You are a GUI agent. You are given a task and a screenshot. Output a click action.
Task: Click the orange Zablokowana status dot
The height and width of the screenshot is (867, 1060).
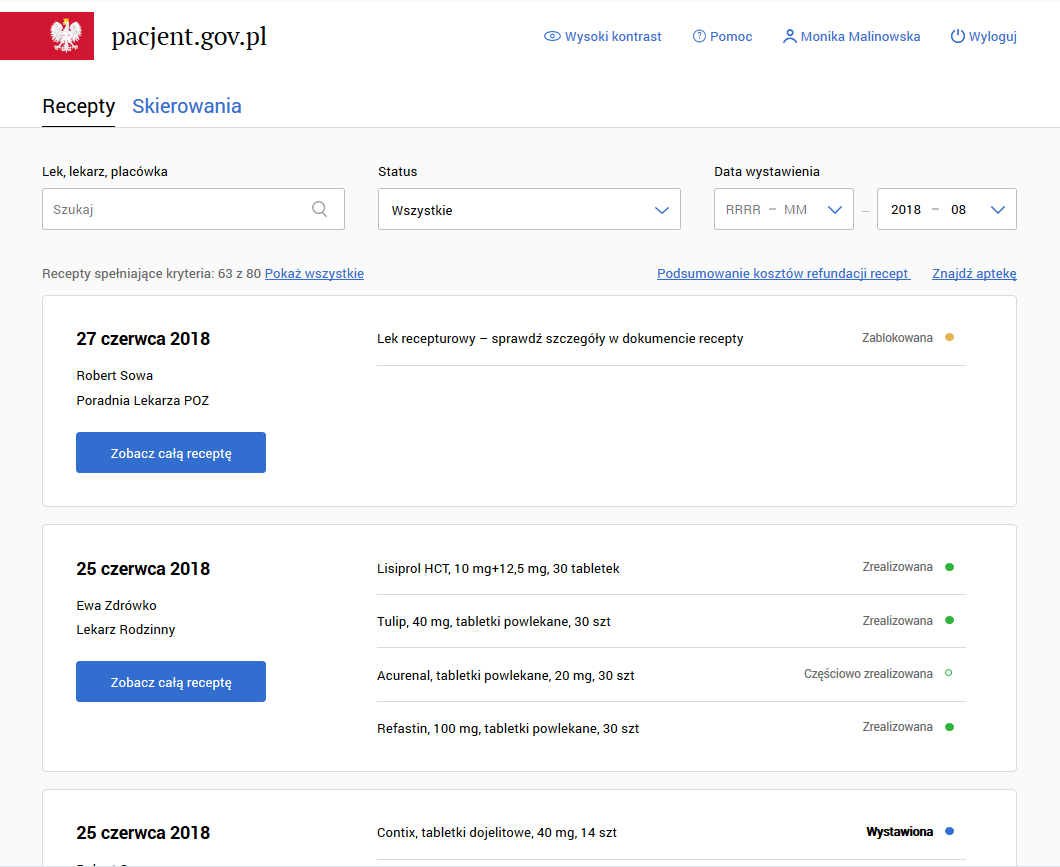click(949, 337)
